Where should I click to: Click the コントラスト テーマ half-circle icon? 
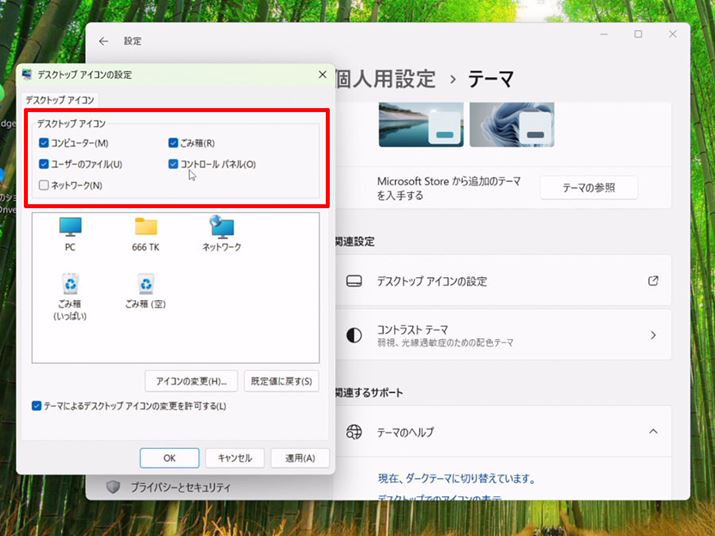click(x=354, y=336)
